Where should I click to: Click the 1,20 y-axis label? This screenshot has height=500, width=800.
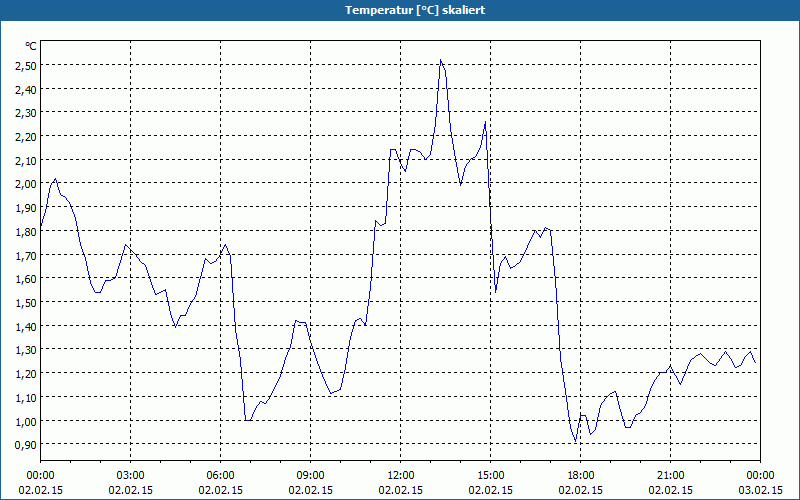(x=26, y=373)
